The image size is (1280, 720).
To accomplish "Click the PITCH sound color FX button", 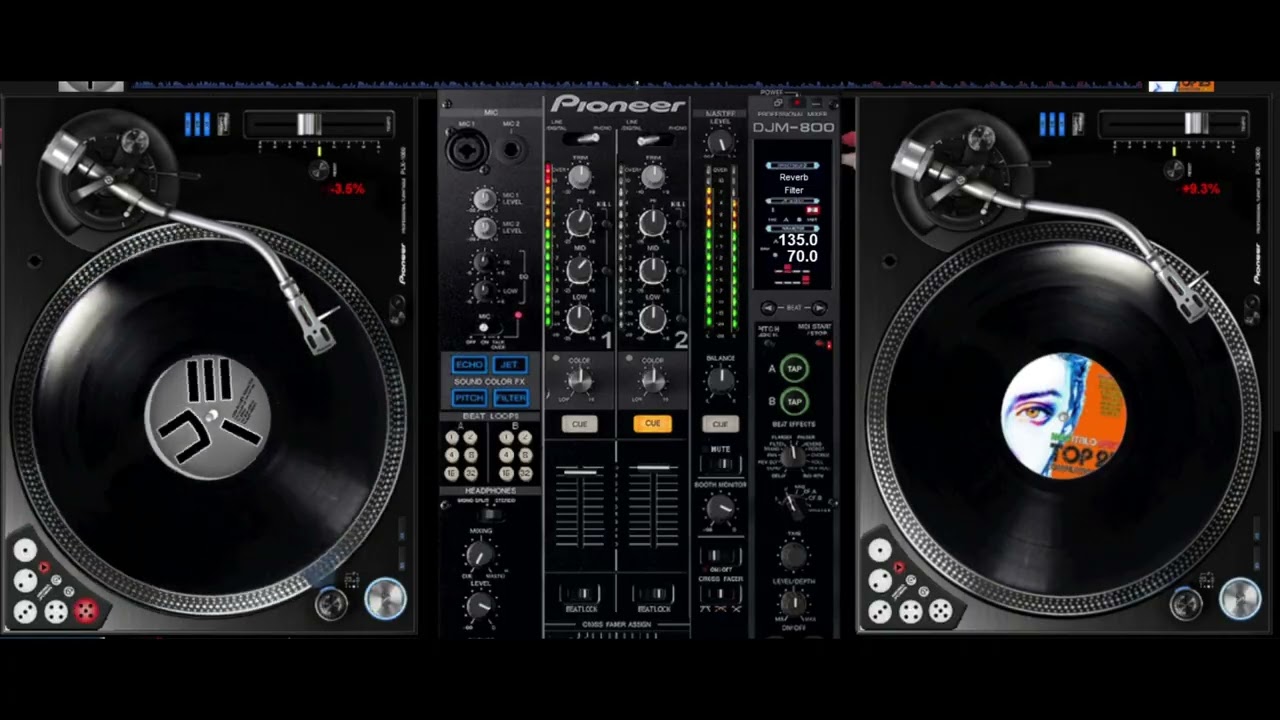I will tap(469, 398).
